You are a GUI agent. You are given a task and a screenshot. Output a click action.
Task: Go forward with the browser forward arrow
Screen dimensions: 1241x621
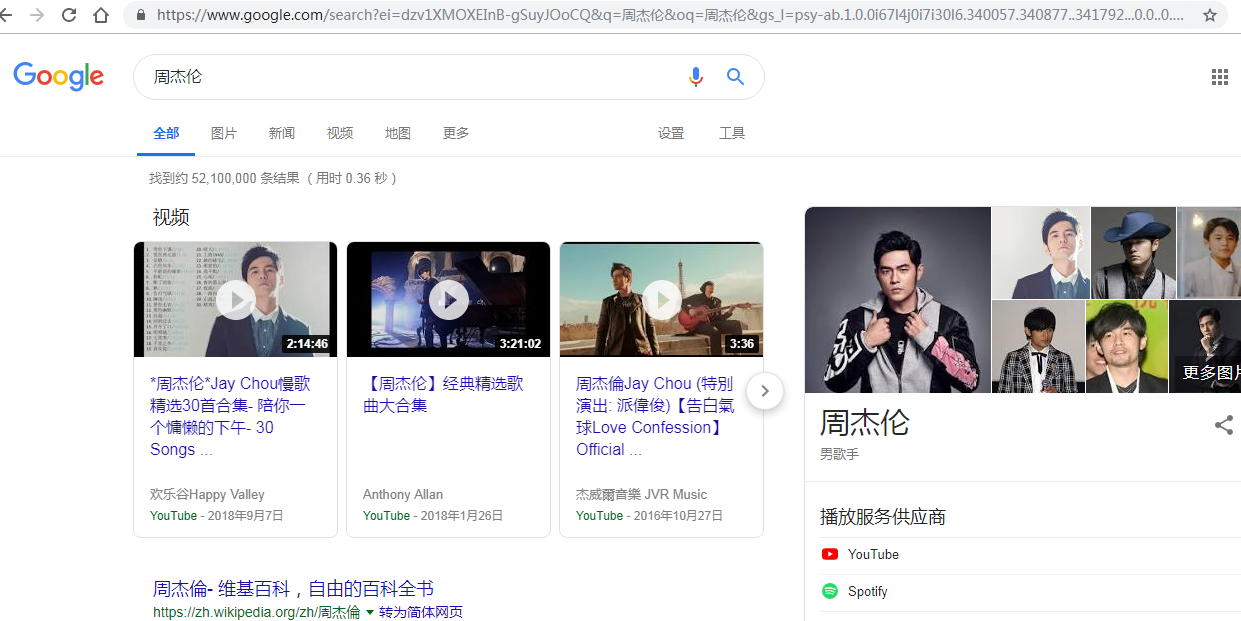tap(38, 15)
